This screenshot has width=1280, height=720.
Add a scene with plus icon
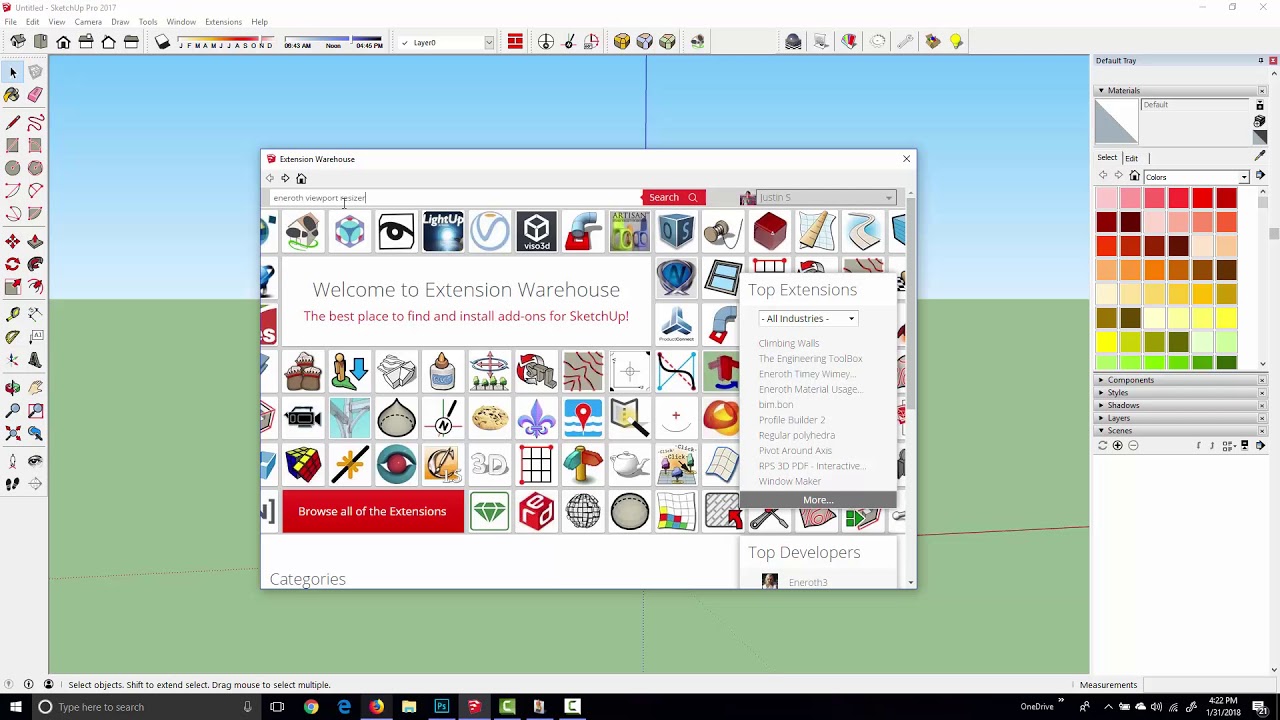(1118, 446)
